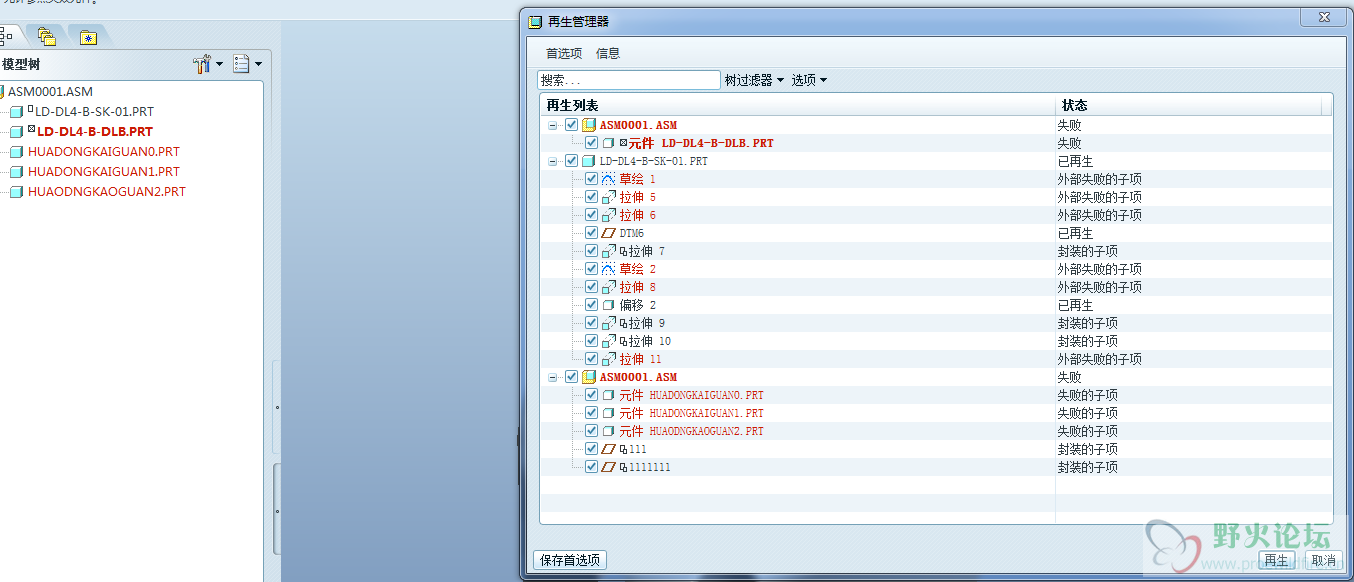
Task: Open the 树过滤器 dropdown
Action: click(x=754, y=80)
